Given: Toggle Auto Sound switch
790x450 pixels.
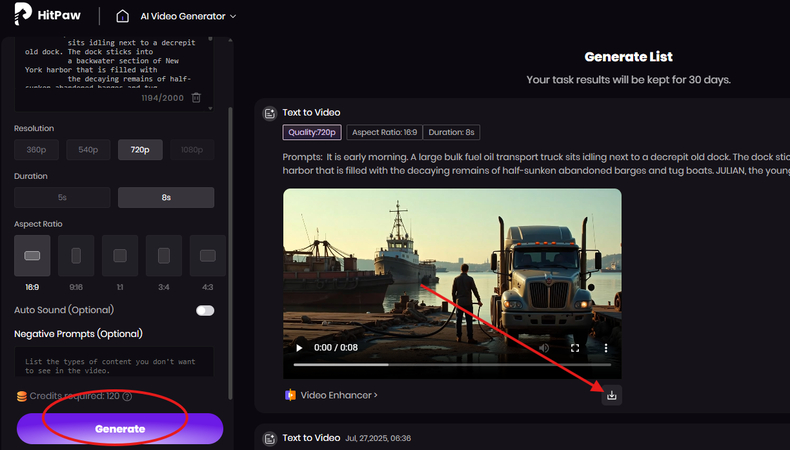Looking at the screenshot, I should (x=205, y=310).
